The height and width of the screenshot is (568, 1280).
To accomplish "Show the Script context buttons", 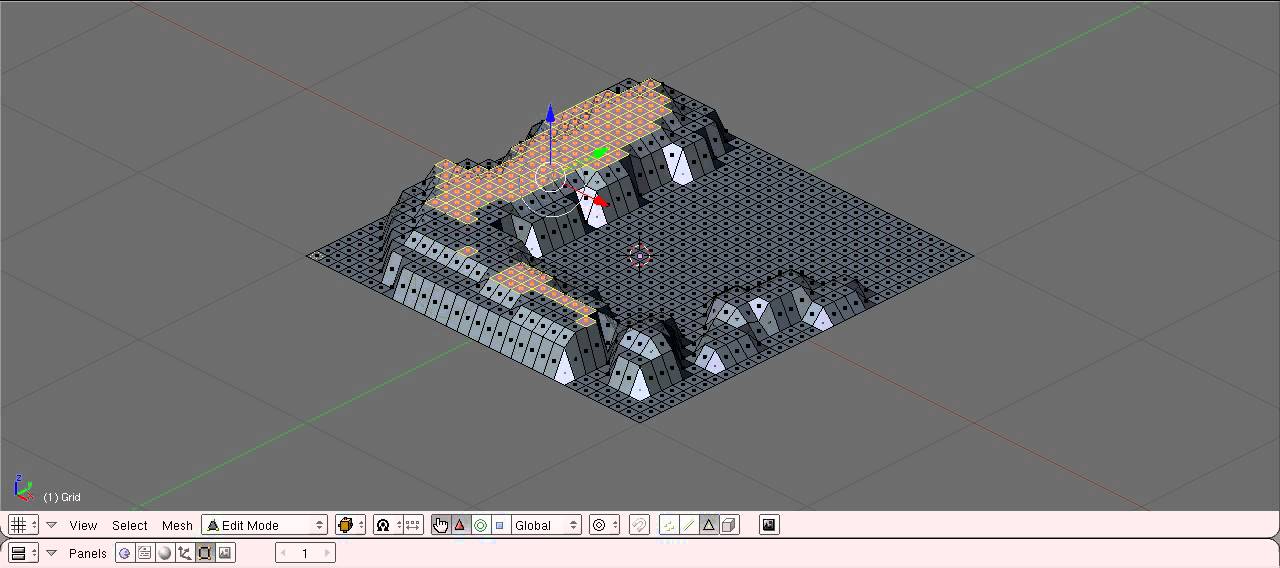I will pyautogui.click(x=145, y=553).
